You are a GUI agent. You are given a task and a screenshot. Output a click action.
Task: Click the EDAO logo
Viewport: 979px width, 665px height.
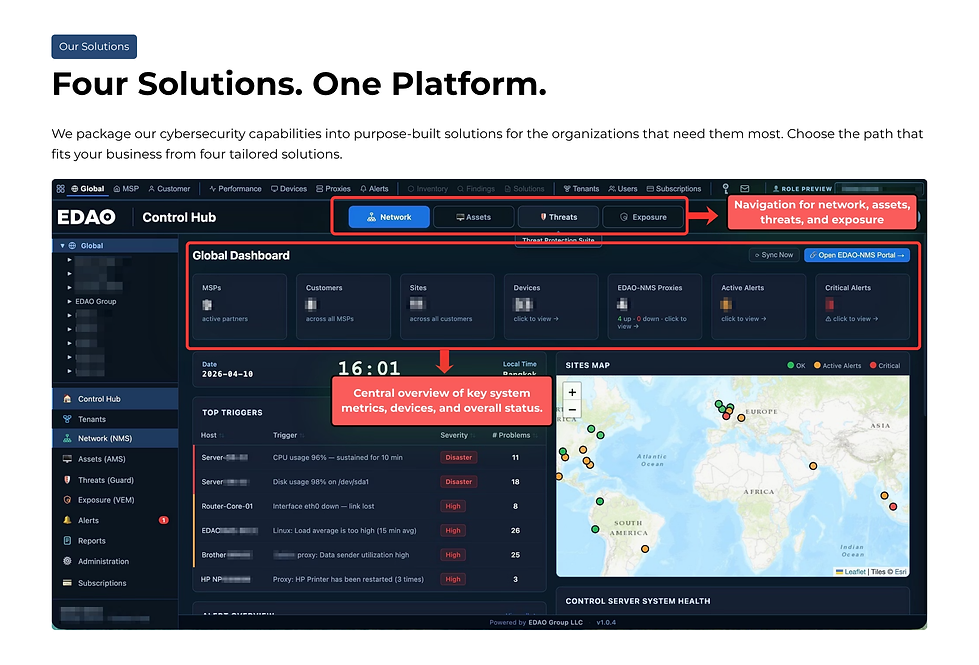click(86, 217)
